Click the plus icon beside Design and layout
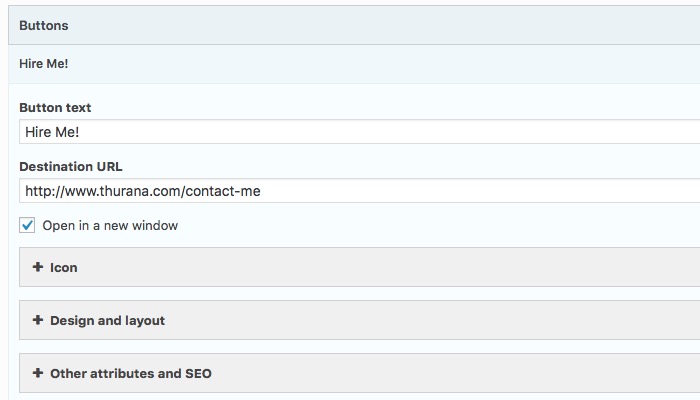Viewport: 700px width, 400px height. point(38,320)
